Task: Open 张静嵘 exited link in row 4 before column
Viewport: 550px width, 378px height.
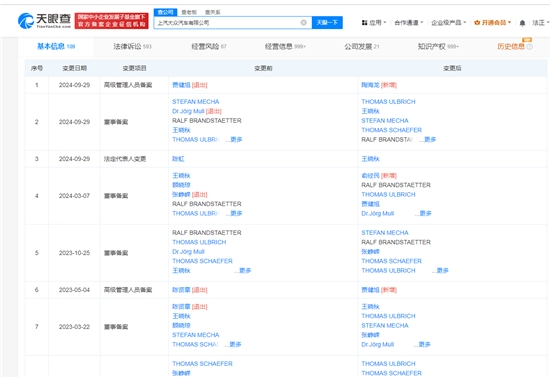Action: click(x=181, y=195)
